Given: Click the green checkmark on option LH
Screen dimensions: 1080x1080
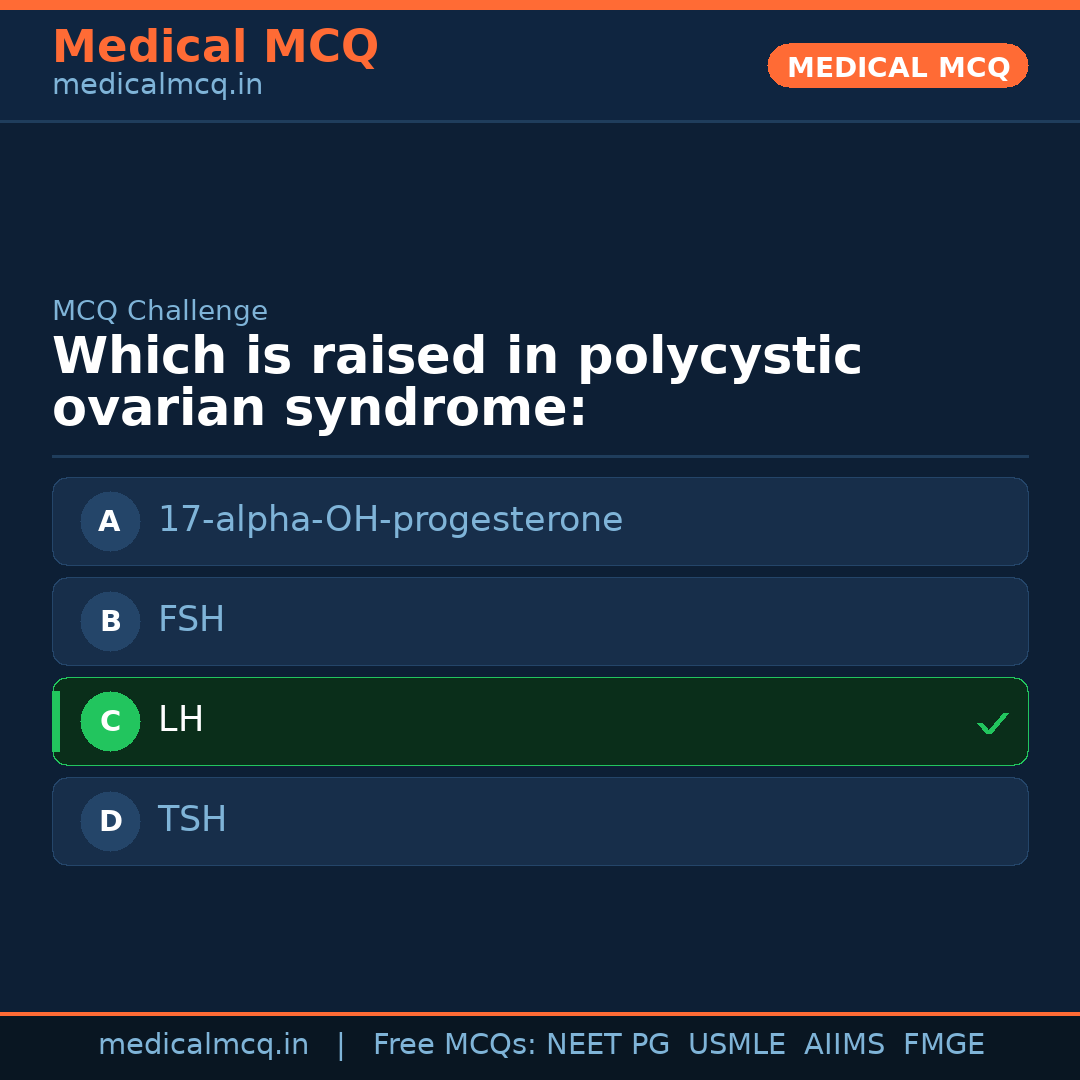Looking at the screenshot, I should point(992,722).
